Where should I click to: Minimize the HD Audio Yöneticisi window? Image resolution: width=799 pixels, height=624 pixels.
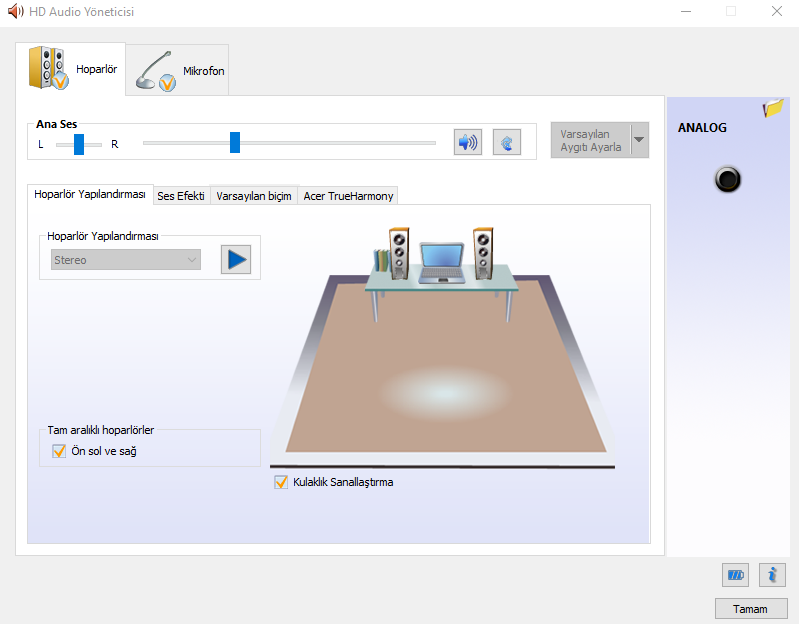(686, 11)
